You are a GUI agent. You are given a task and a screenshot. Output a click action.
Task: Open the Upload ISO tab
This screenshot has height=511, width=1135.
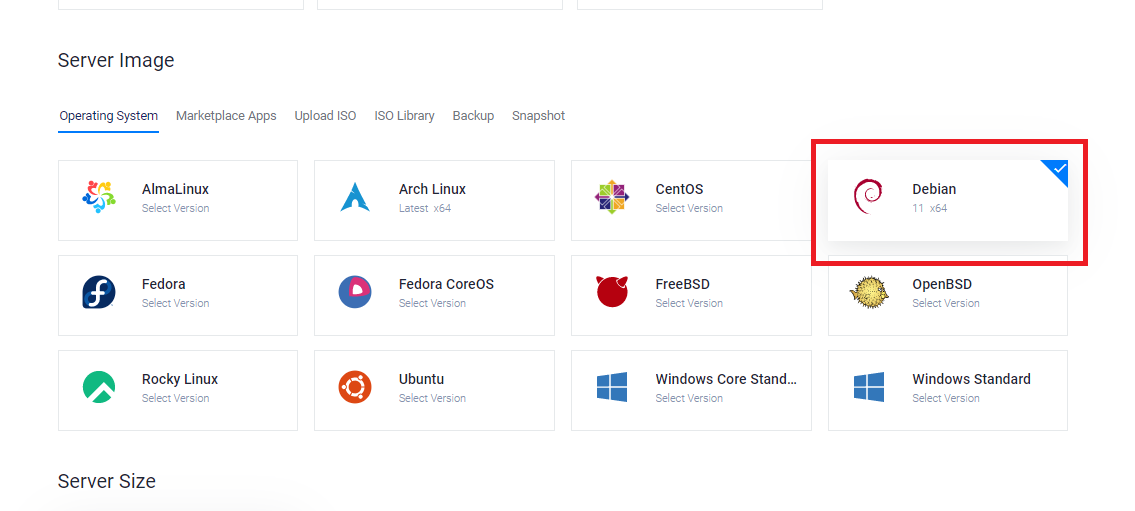325,116
